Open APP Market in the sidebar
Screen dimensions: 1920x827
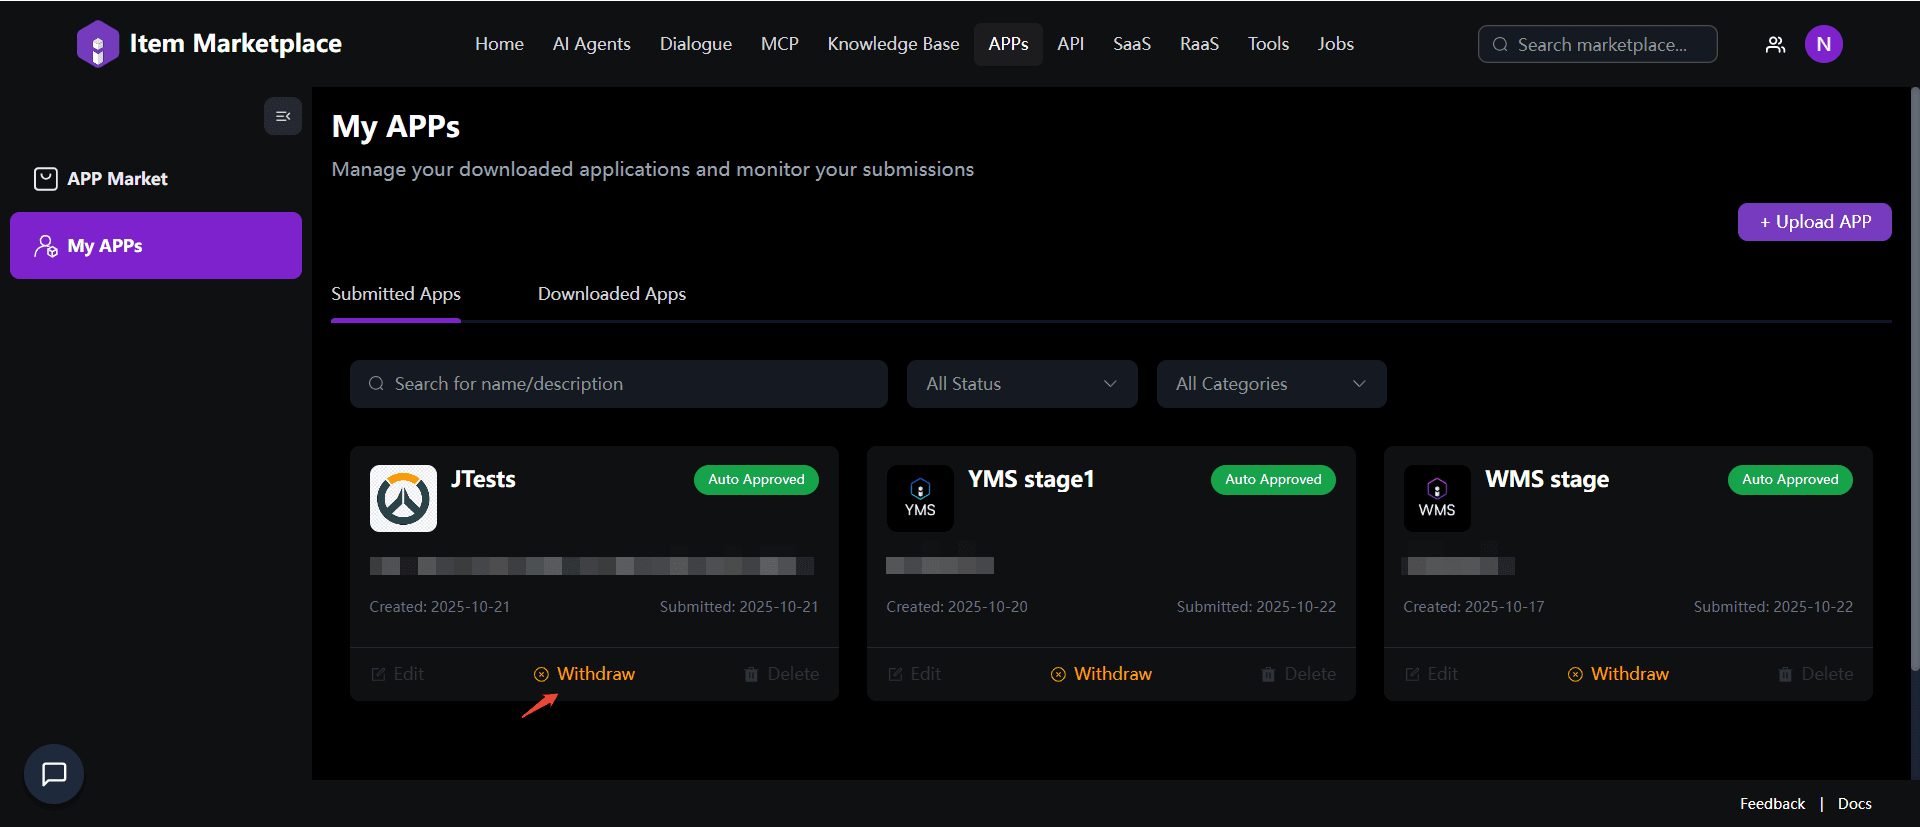117,179
